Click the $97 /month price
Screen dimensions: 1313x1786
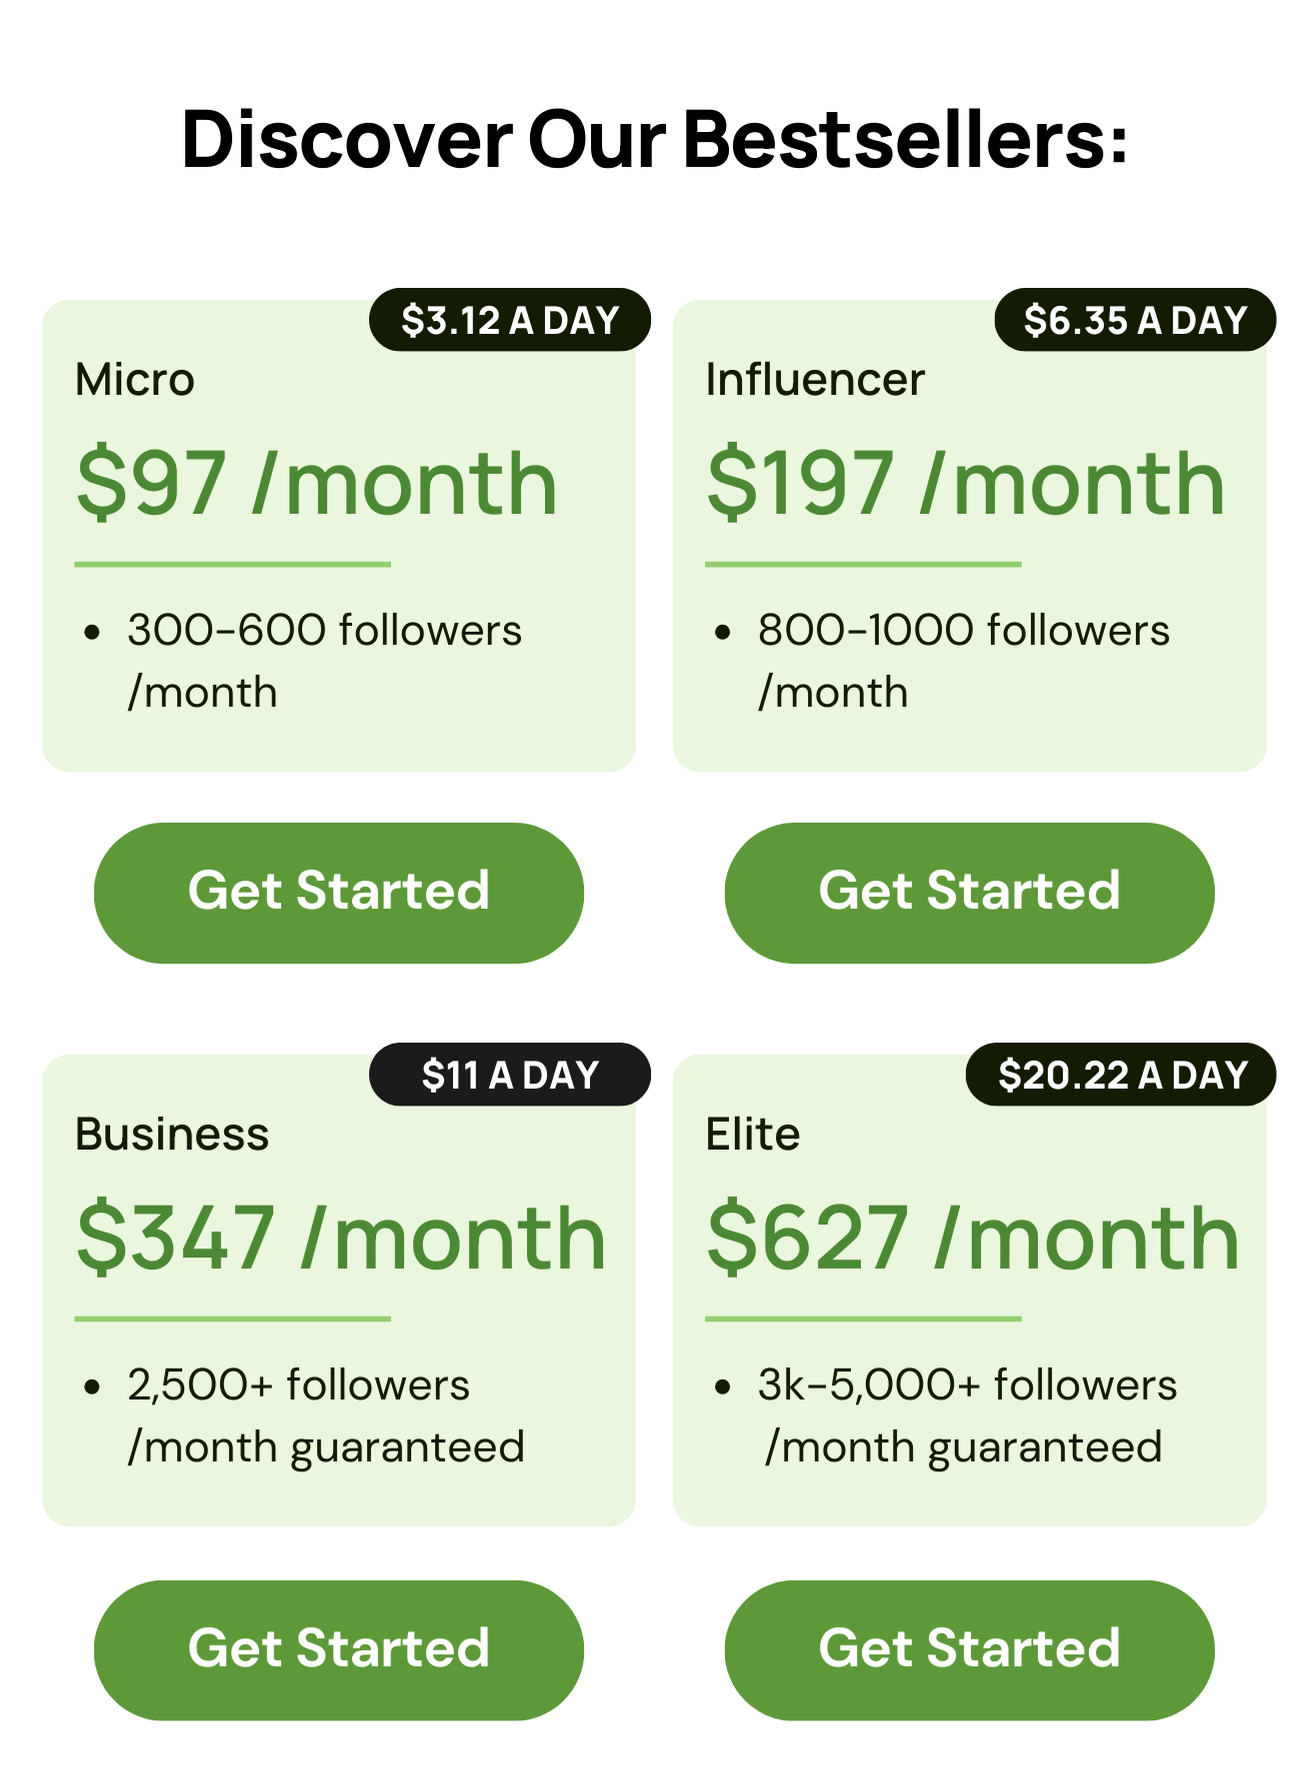click(316, 484)
